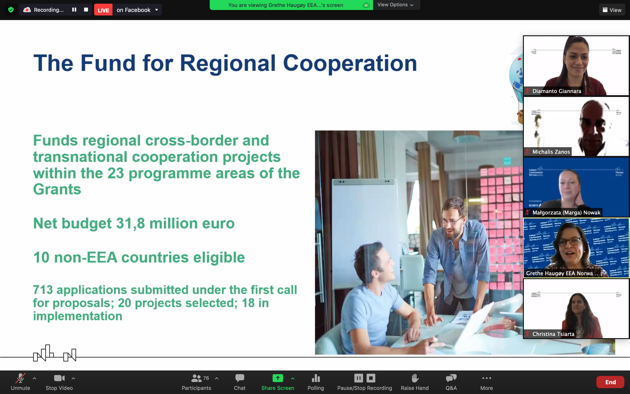Image resolution: width=630 pixels, height=394 pixels.
Task: Select Diamanto Giannara's video thumbnail
Action: (576, 65)
